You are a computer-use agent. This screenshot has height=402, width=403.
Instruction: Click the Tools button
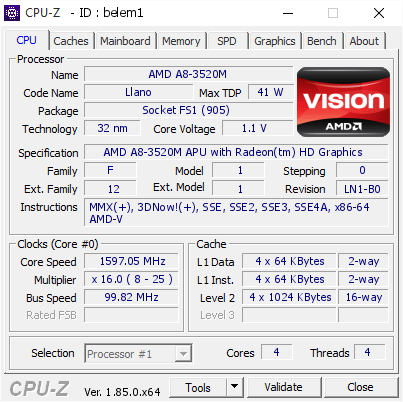pyautogui.click(x=198, y=387)
